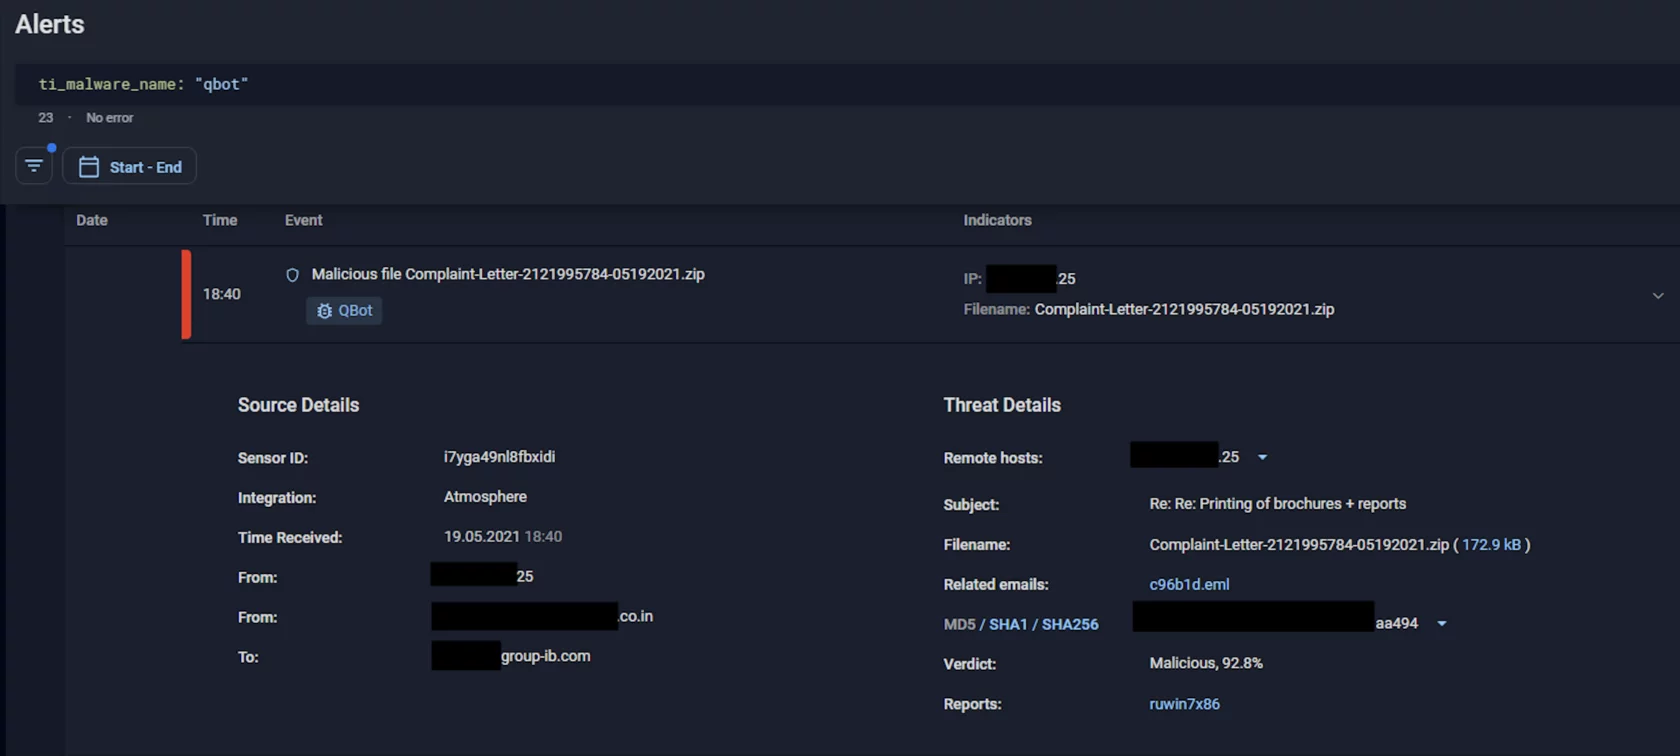Click the 172.9 kB file size link
The width and height of the screenshot is (1680, 756).
1491,545
